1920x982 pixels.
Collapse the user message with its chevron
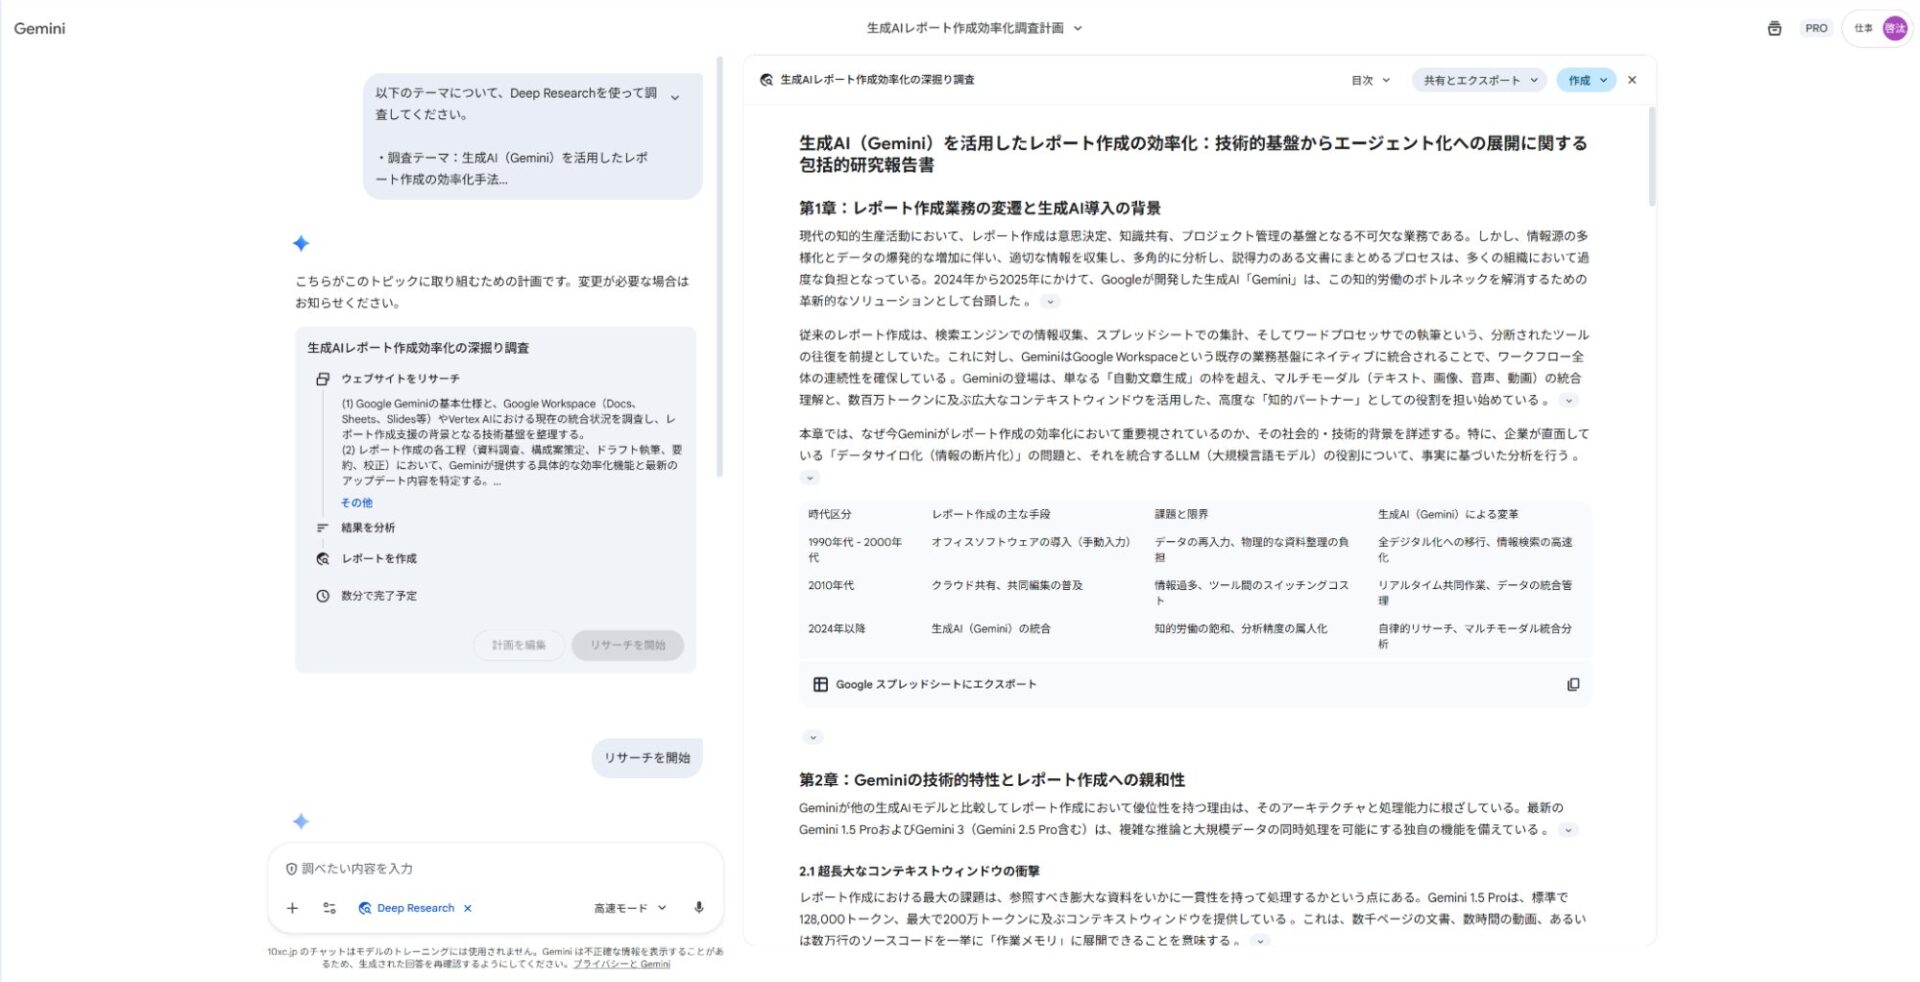point(675,95)
